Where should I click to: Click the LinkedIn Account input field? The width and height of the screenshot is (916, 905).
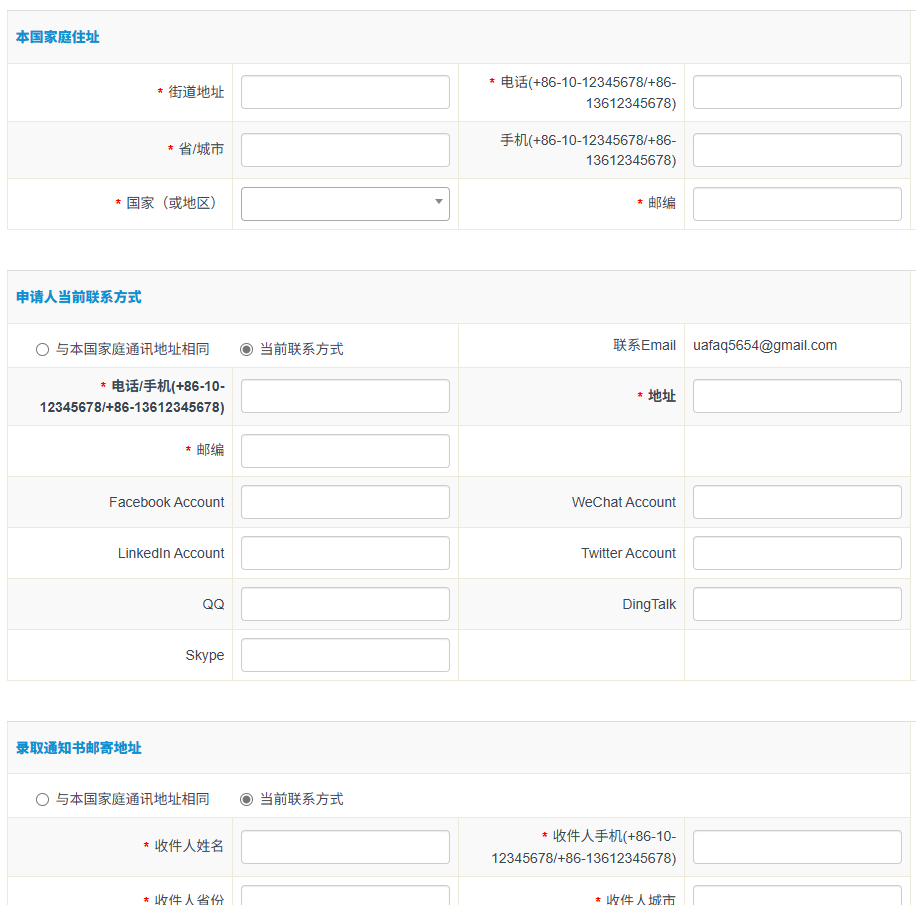point(345,553)
